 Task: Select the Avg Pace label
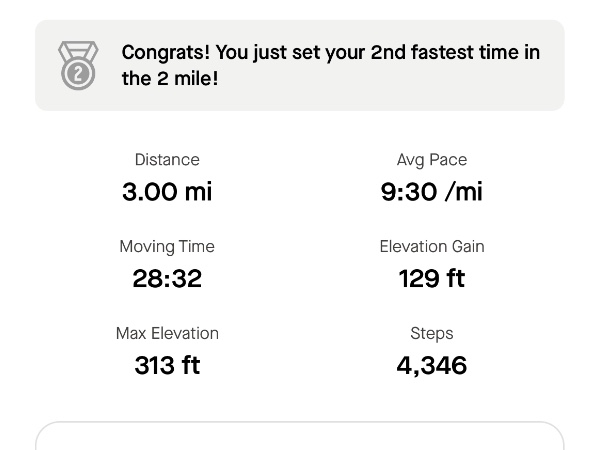pyautogui.click(x=432, y=160)
